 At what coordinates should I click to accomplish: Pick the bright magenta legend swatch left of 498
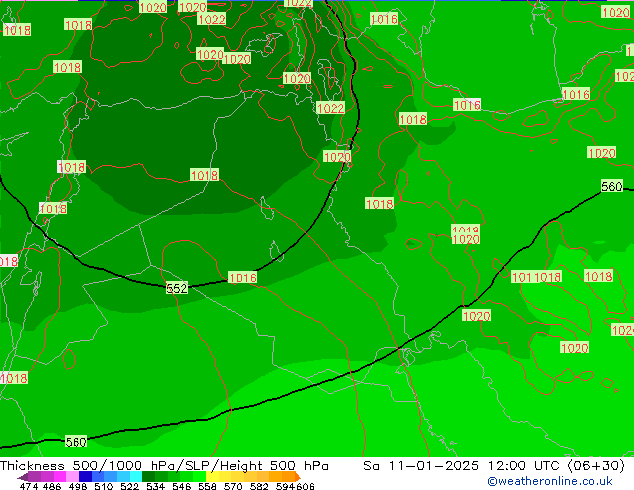point(60,477)
